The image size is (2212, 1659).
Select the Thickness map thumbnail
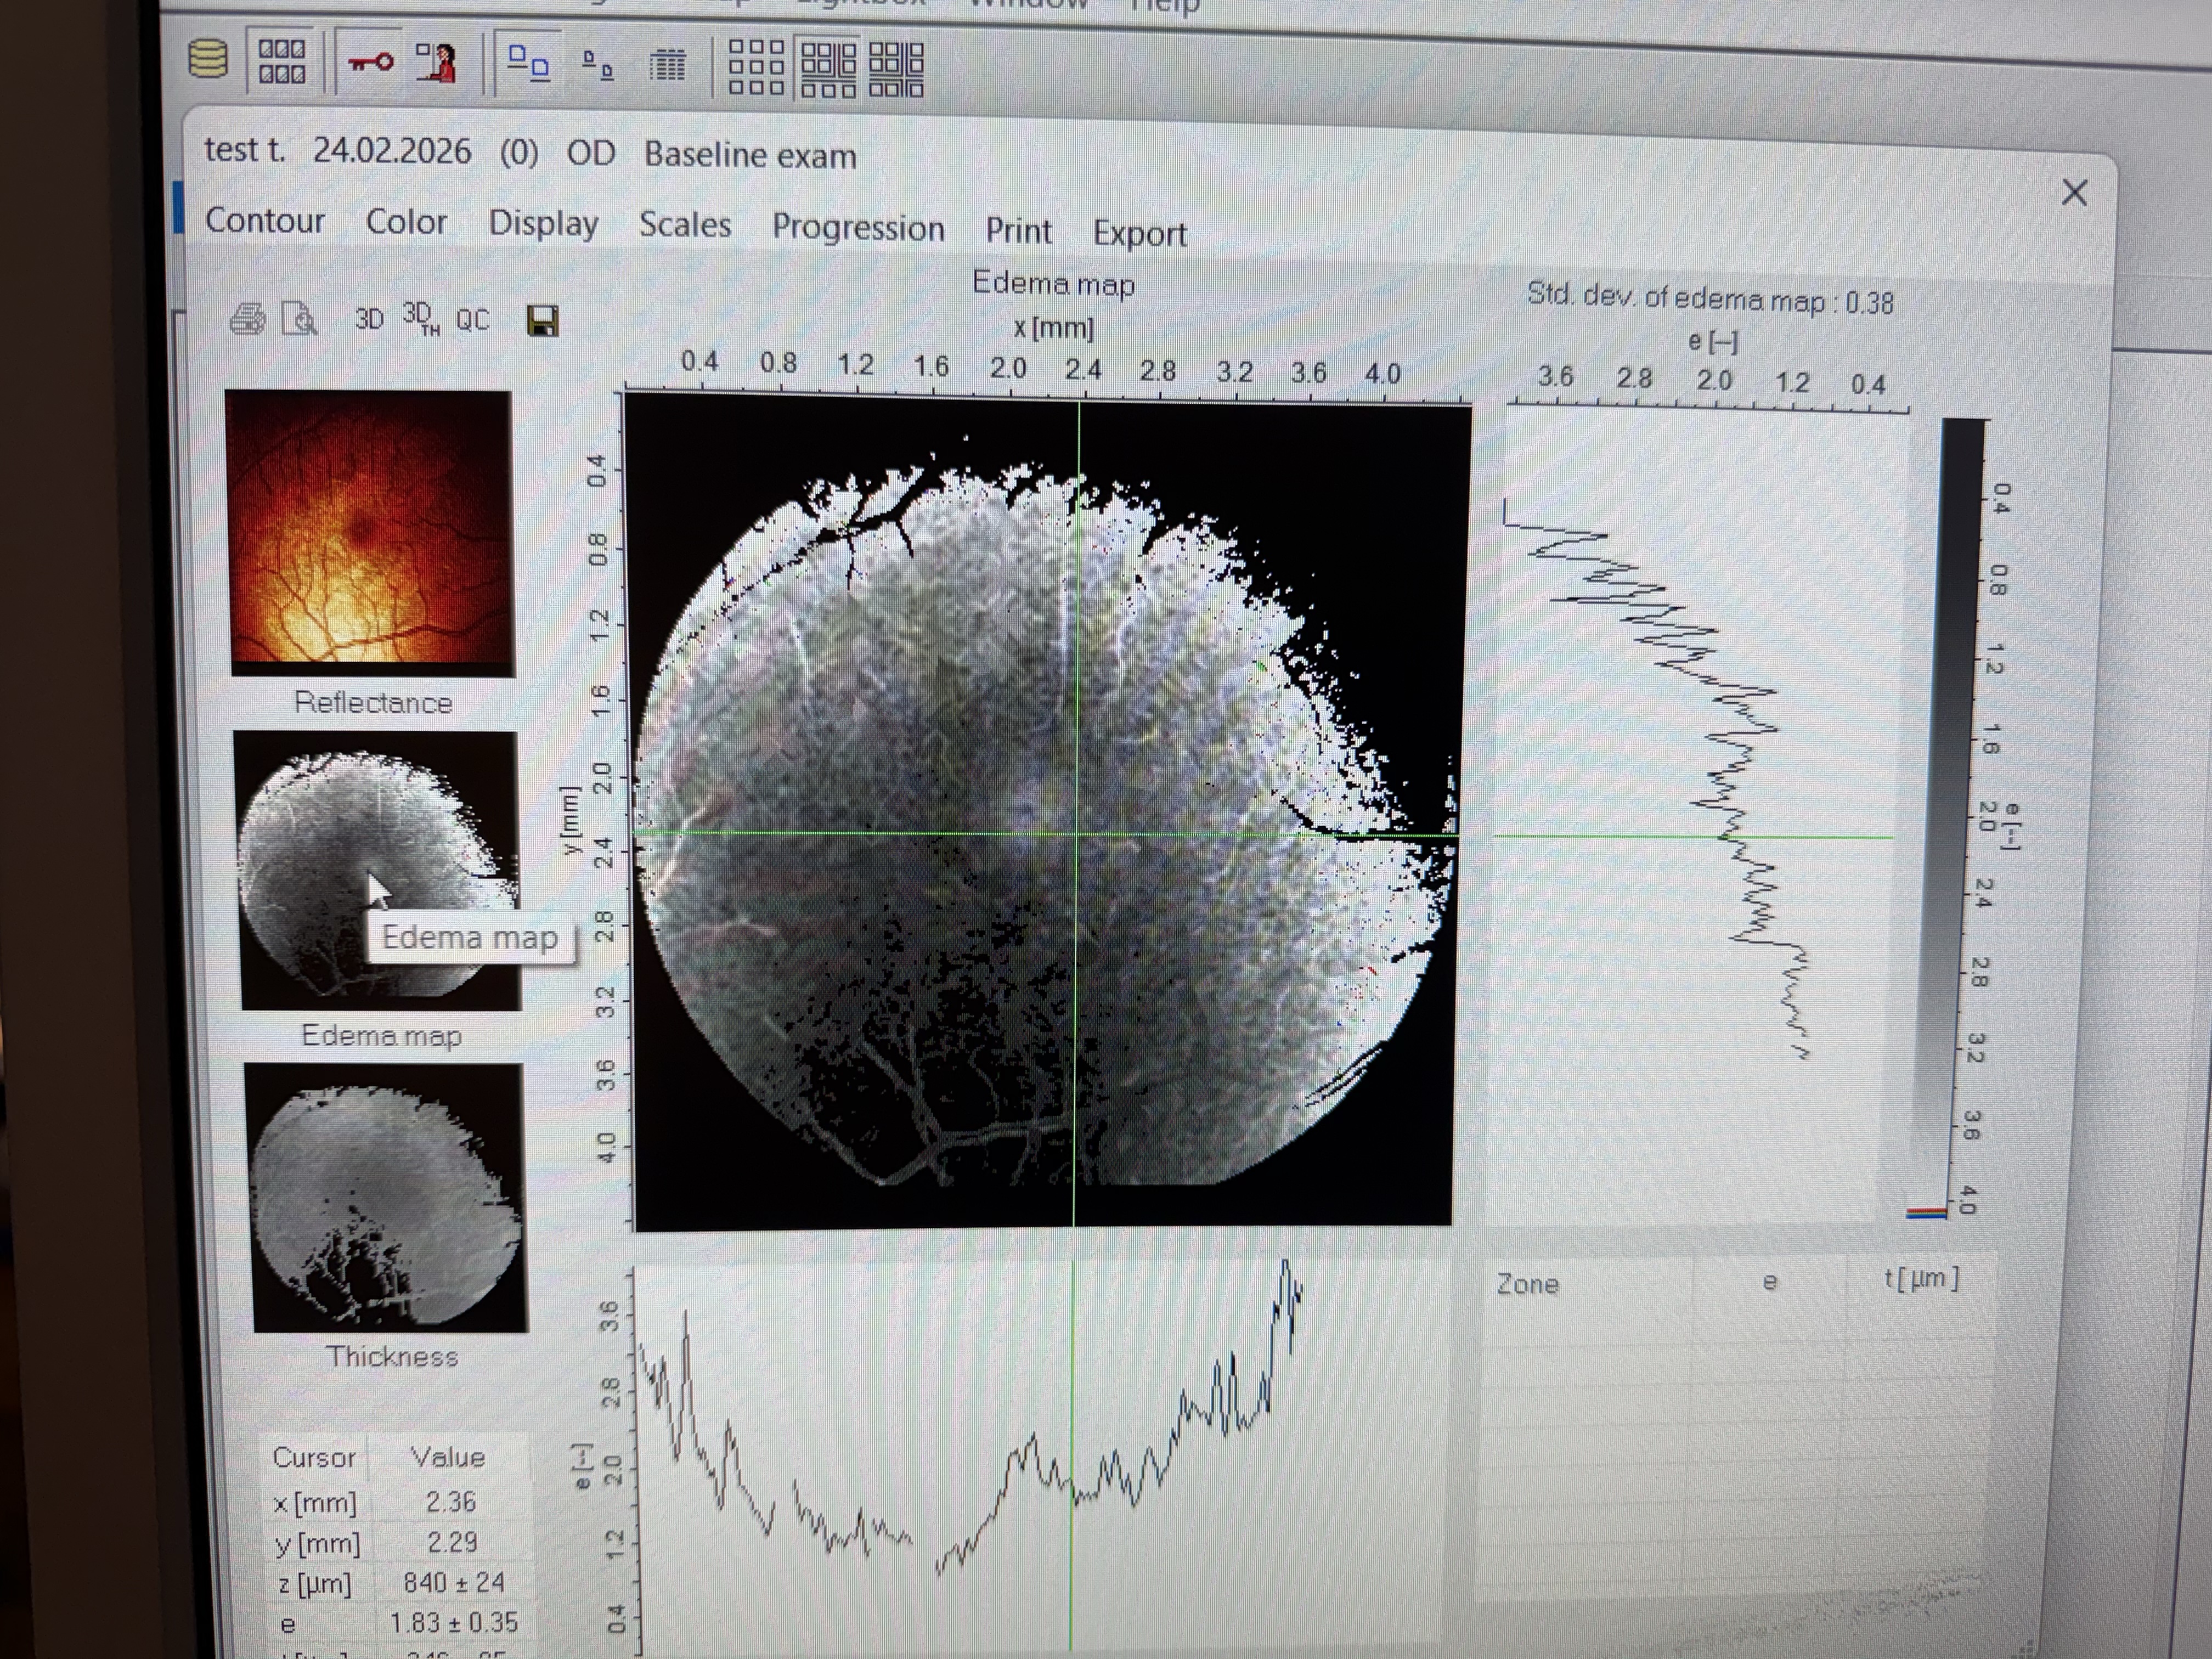coord(387,1198)
